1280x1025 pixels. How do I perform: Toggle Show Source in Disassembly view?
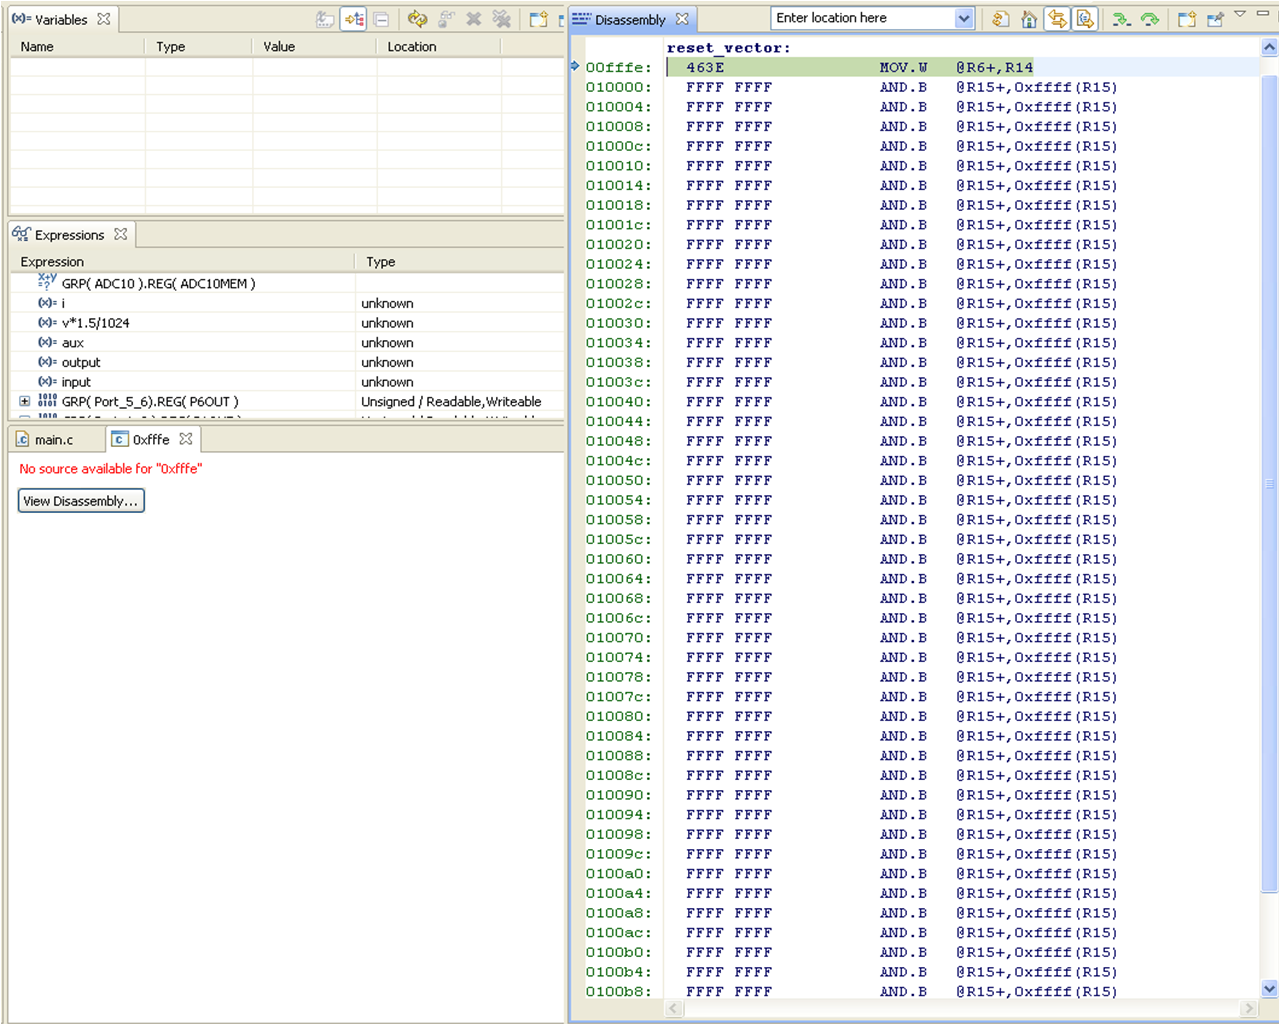(1085, 19)
